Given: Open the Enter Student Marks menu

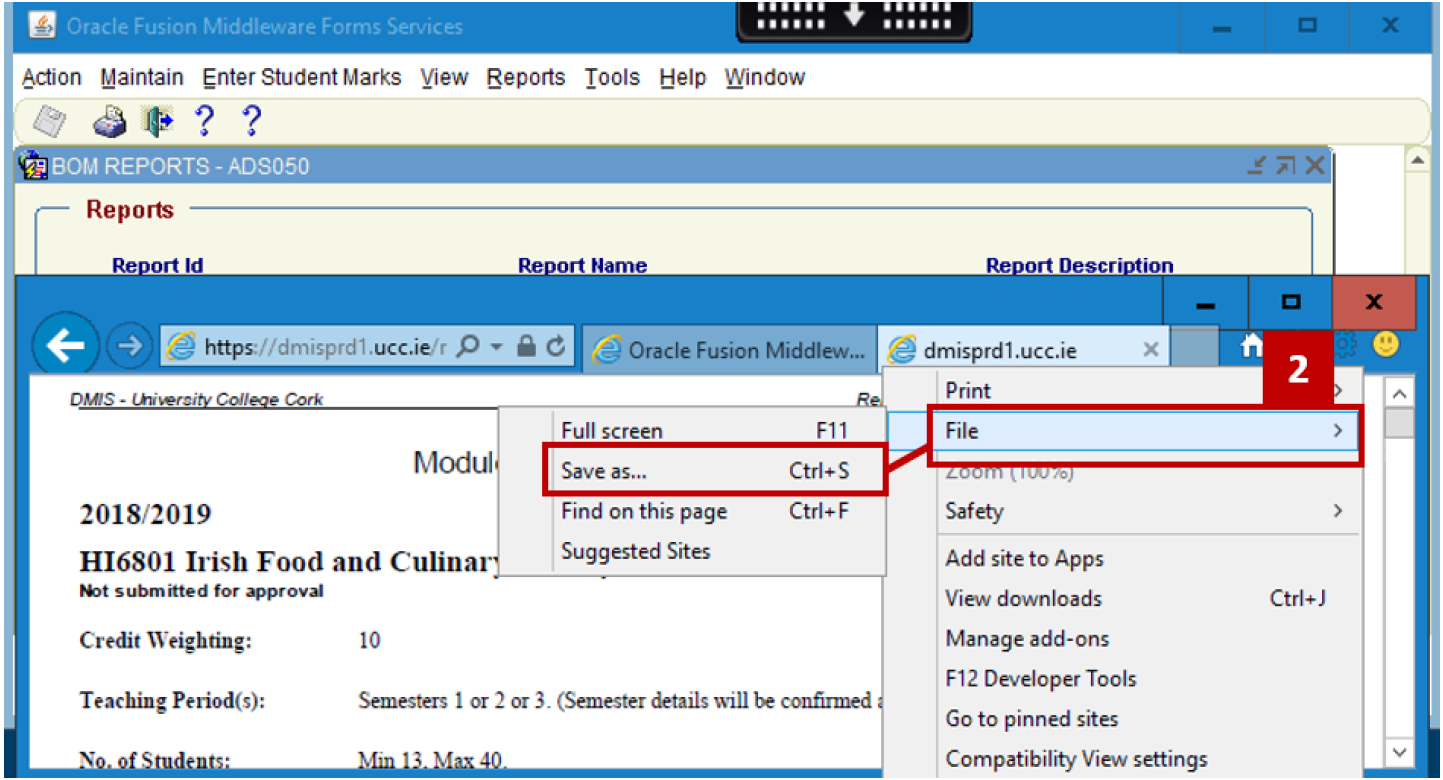Looking at the screenshot, I should tap(301, 78).
